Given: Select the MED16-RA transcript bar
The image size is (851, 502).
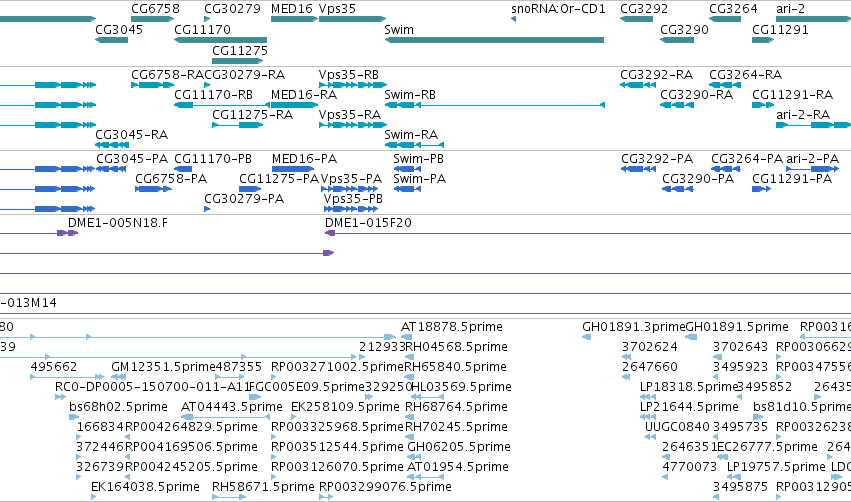Looking at the screenshot, I should coord(294,105).
